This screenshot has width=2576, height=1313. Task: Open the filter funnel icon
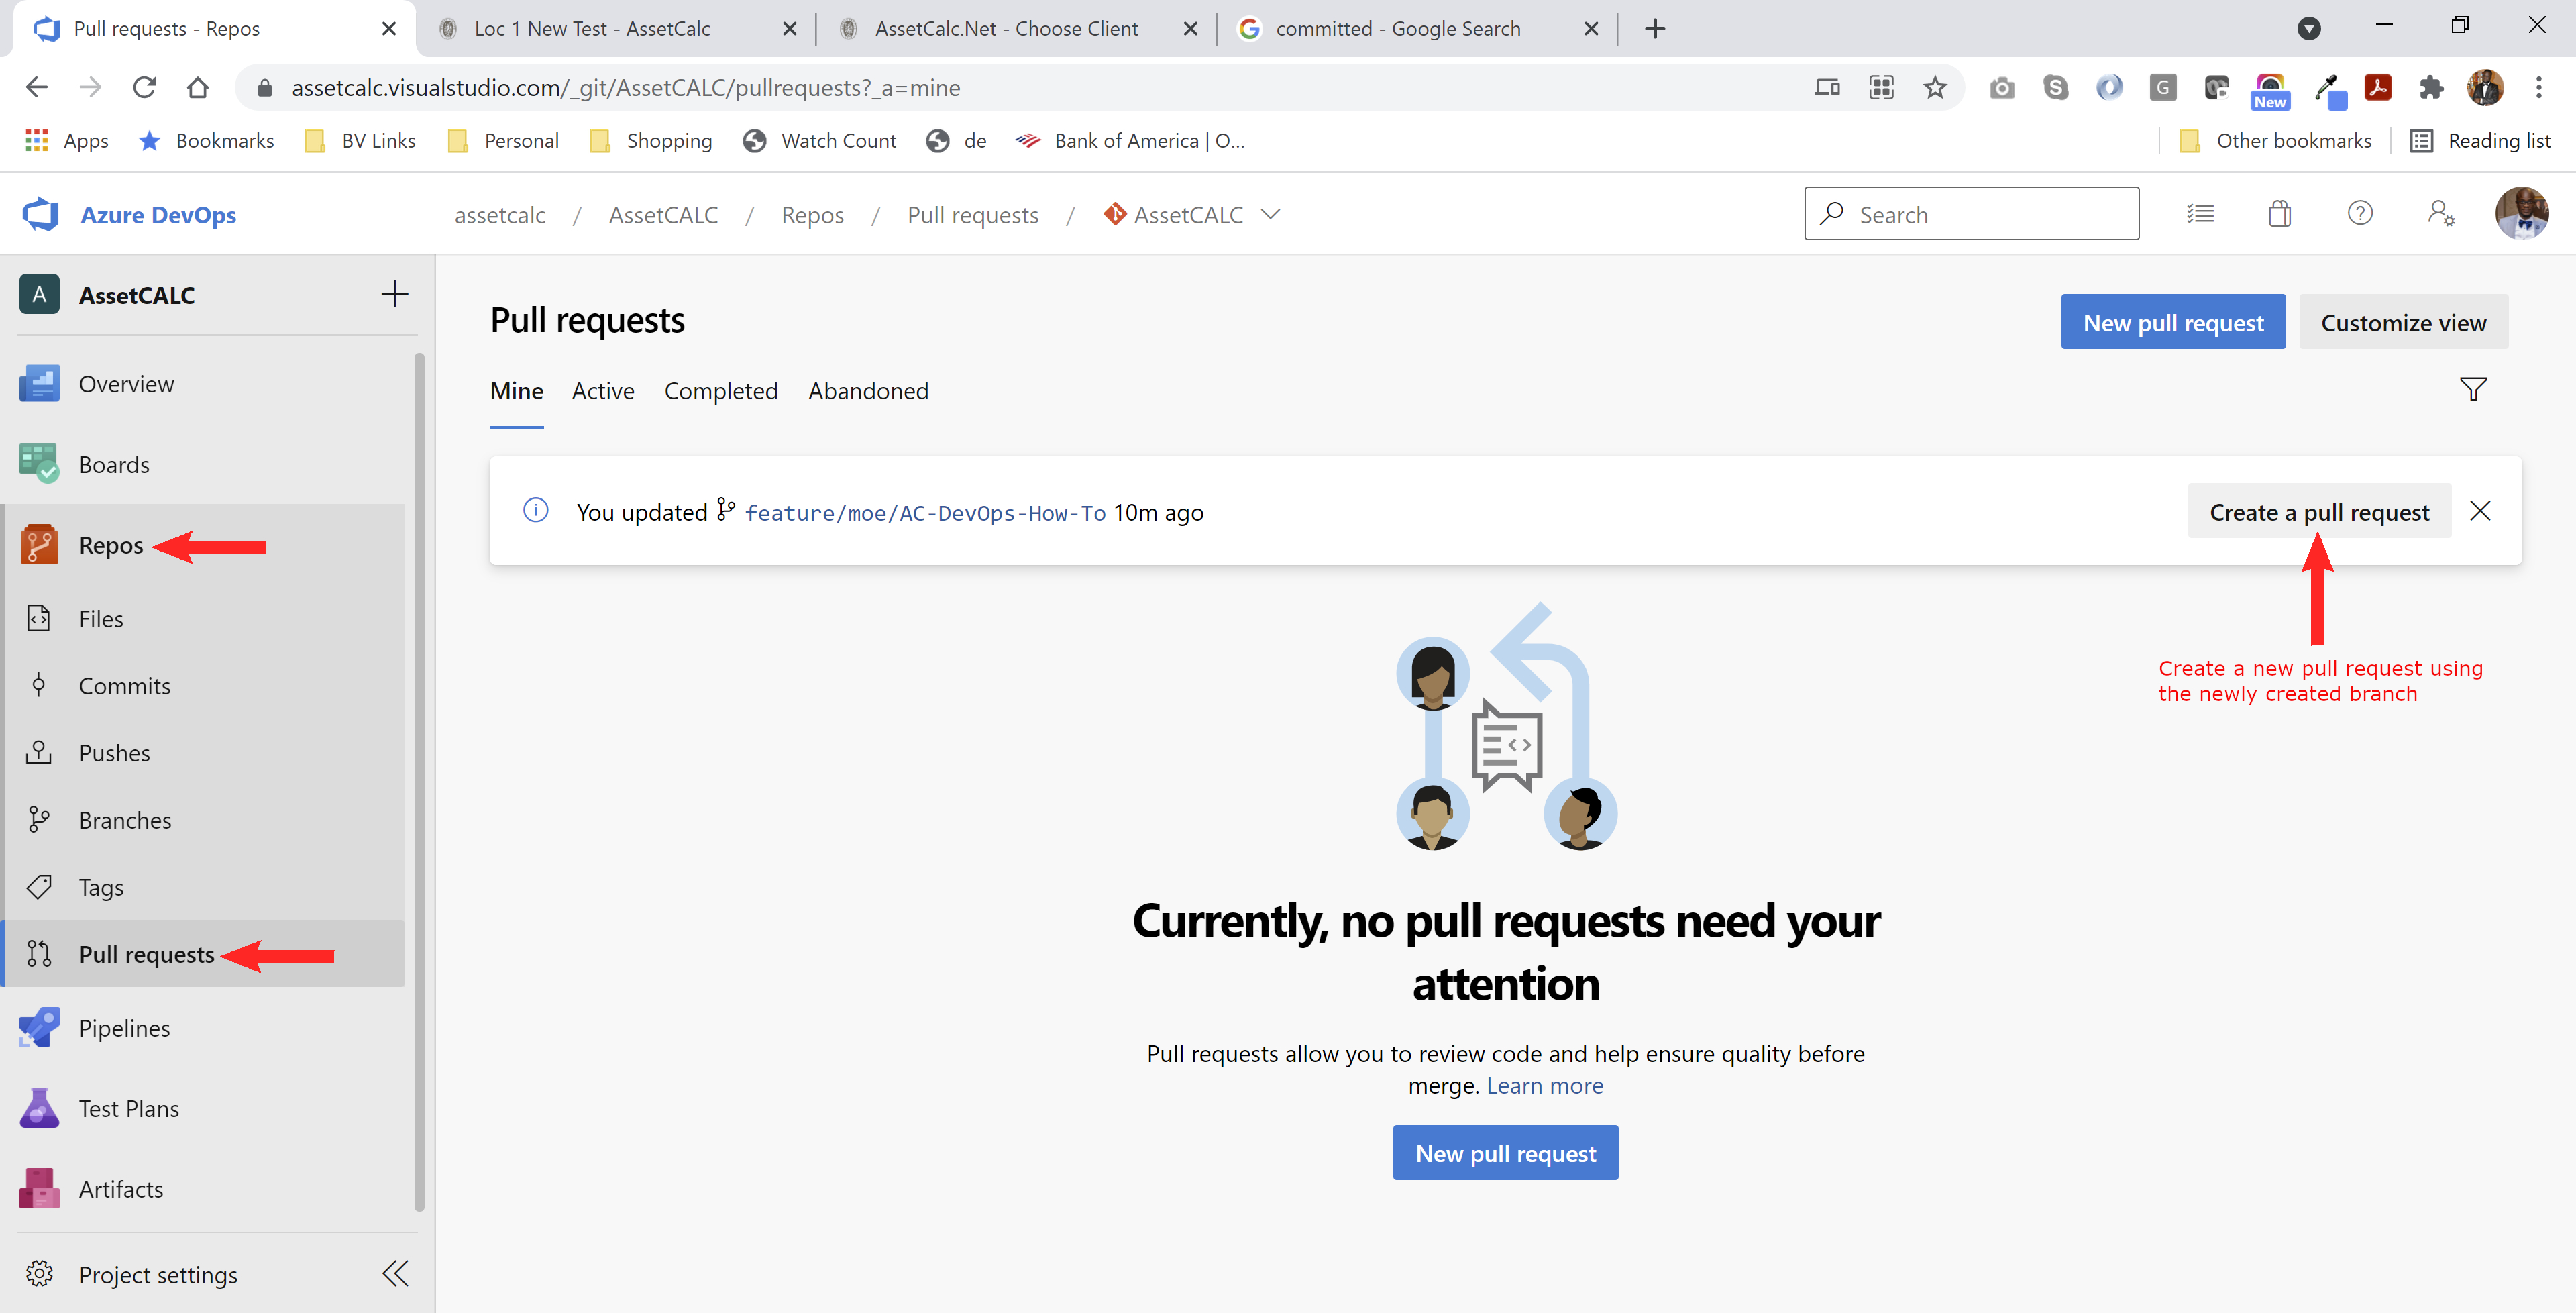(2472, 390)
